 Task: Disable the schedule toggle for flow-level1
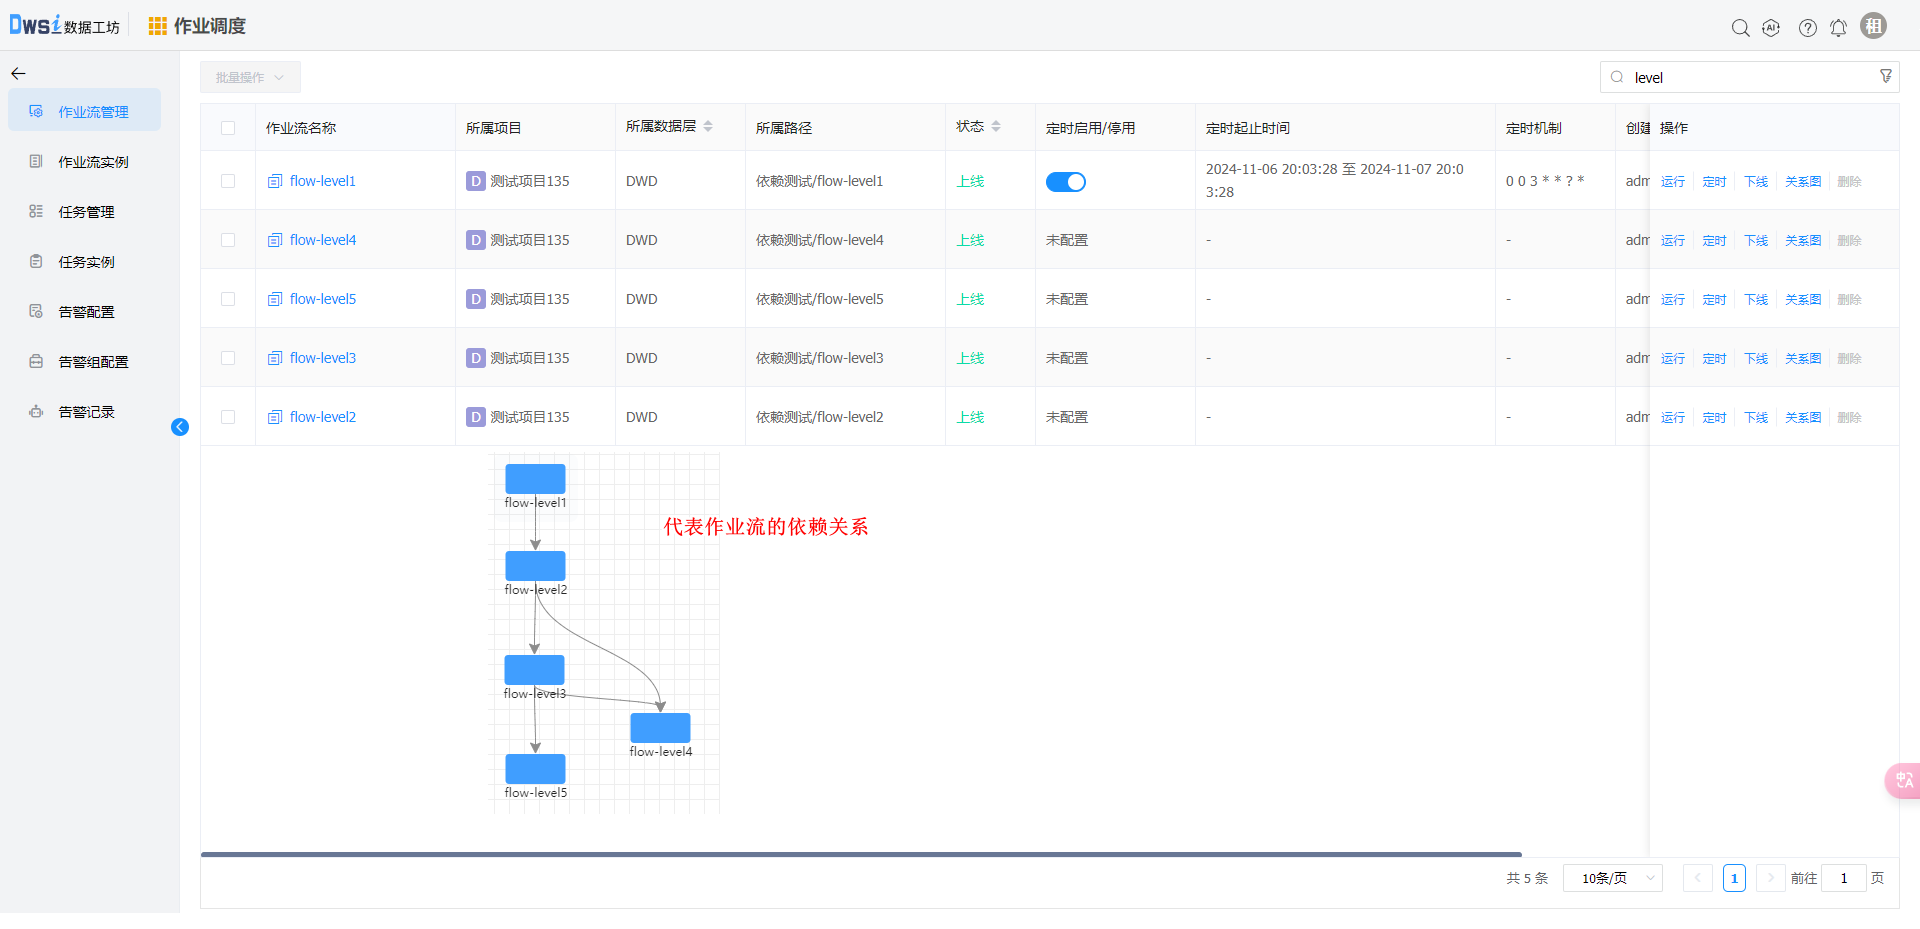pyautogui.click(x=1065, y=182)
